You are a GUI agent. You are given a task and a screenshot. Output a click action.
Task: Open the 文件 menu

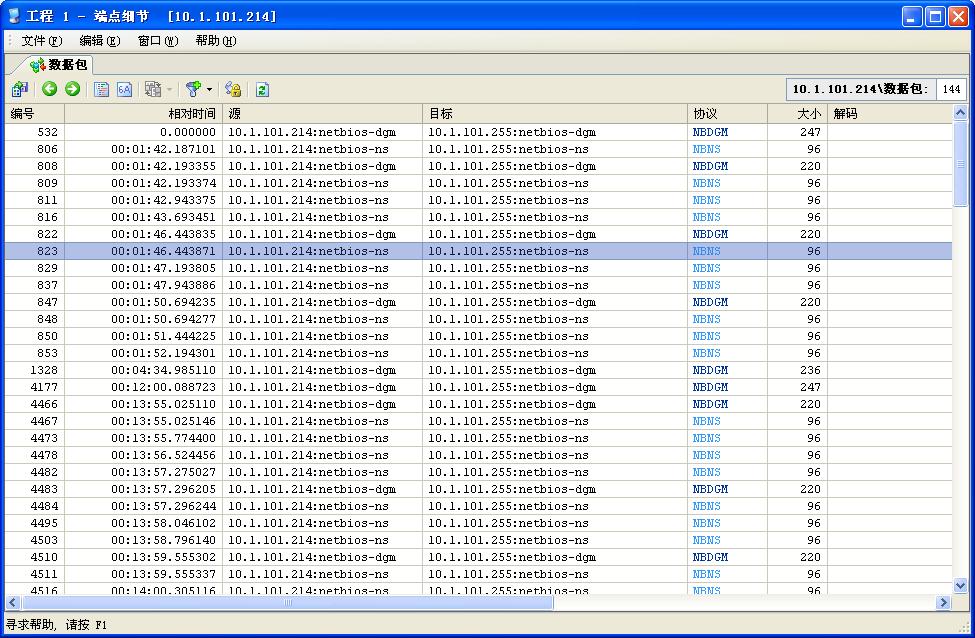[x=41, y=41]
